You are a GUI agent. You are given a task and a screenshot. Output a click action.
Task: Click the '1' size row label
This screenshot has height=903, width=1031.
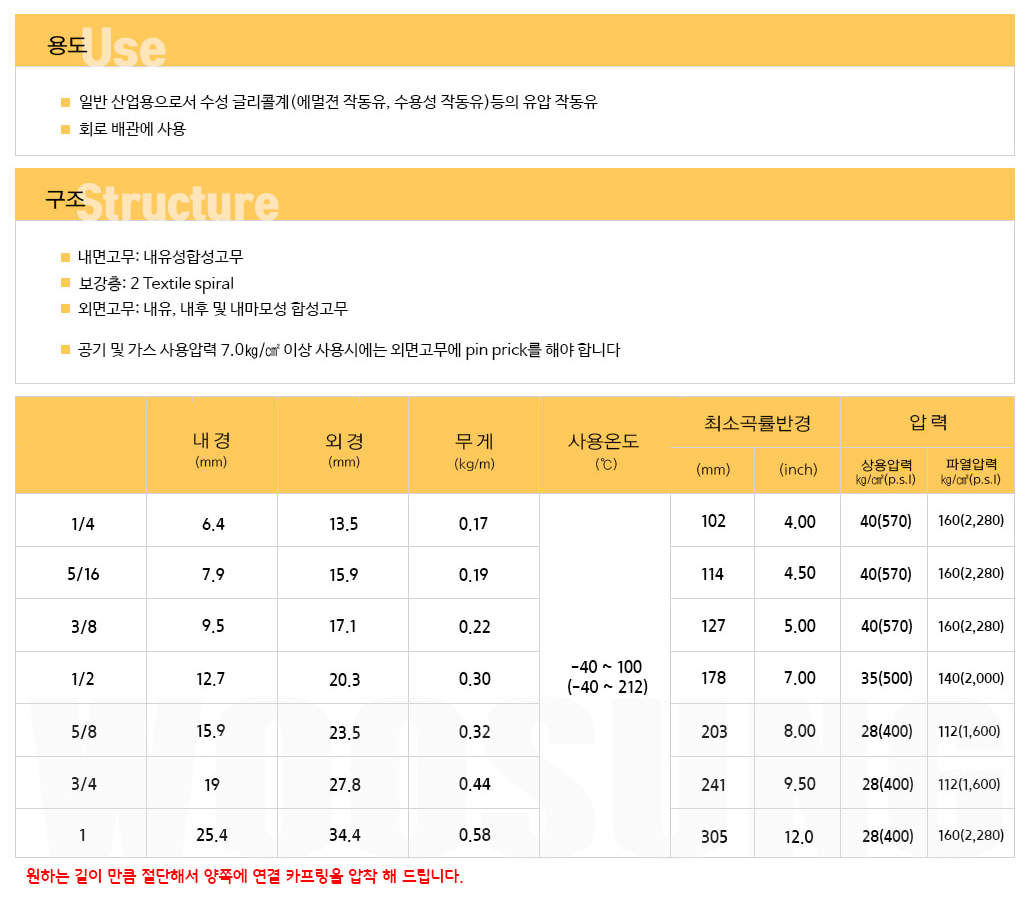[82, 835]
